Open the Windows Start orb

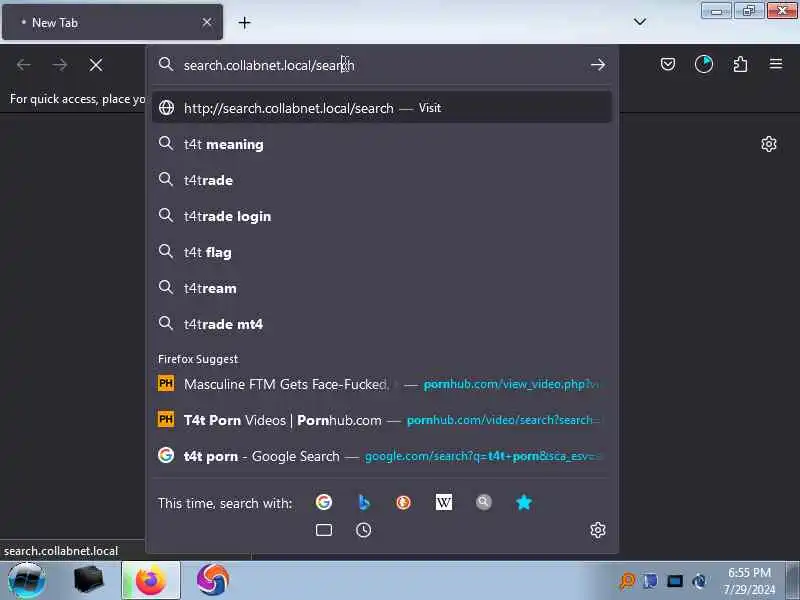tap(27, 581)
